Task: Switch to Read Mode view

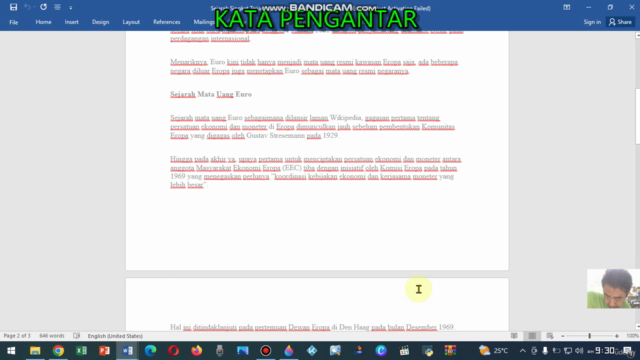Action: click(x=514, y=336)
